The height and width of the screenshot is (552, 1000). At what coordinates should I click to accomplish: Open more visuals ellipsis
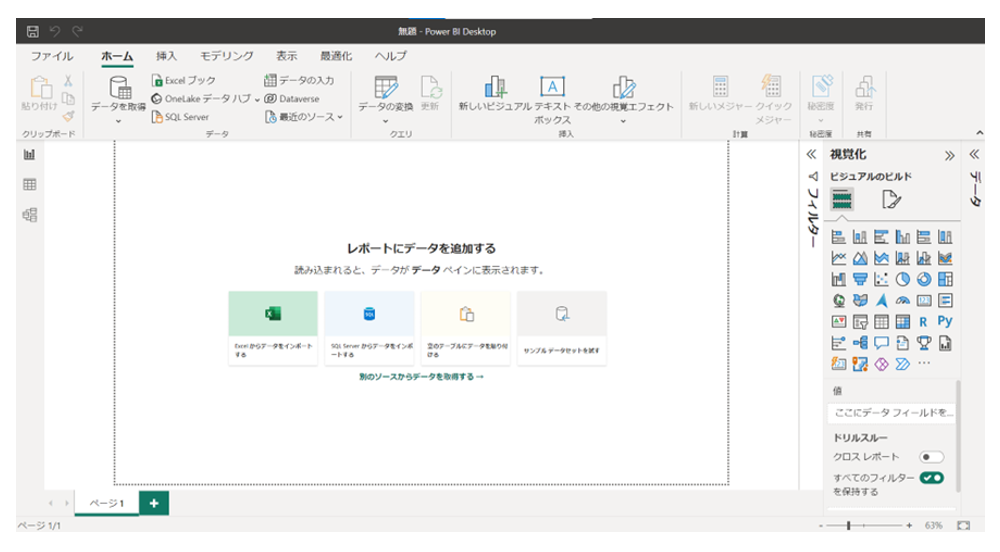(x=924, y=363)
